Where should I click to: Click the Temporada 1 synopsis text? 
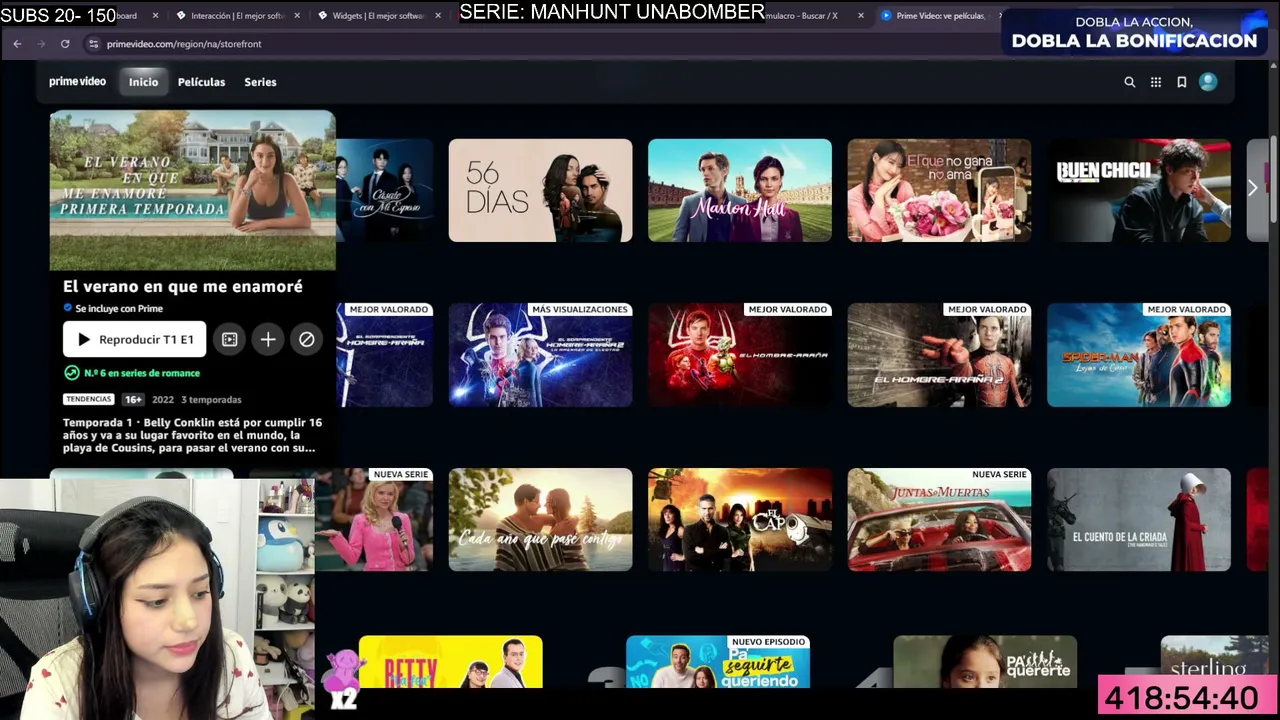pos(192,435)
